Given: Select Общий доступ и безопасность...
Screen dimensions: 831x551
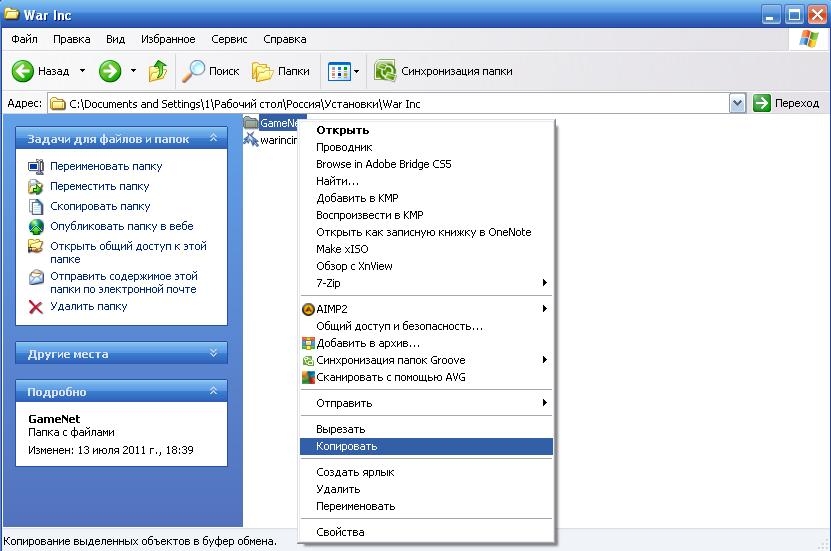Looking at the screenshot, I should (x=426, y=326).
